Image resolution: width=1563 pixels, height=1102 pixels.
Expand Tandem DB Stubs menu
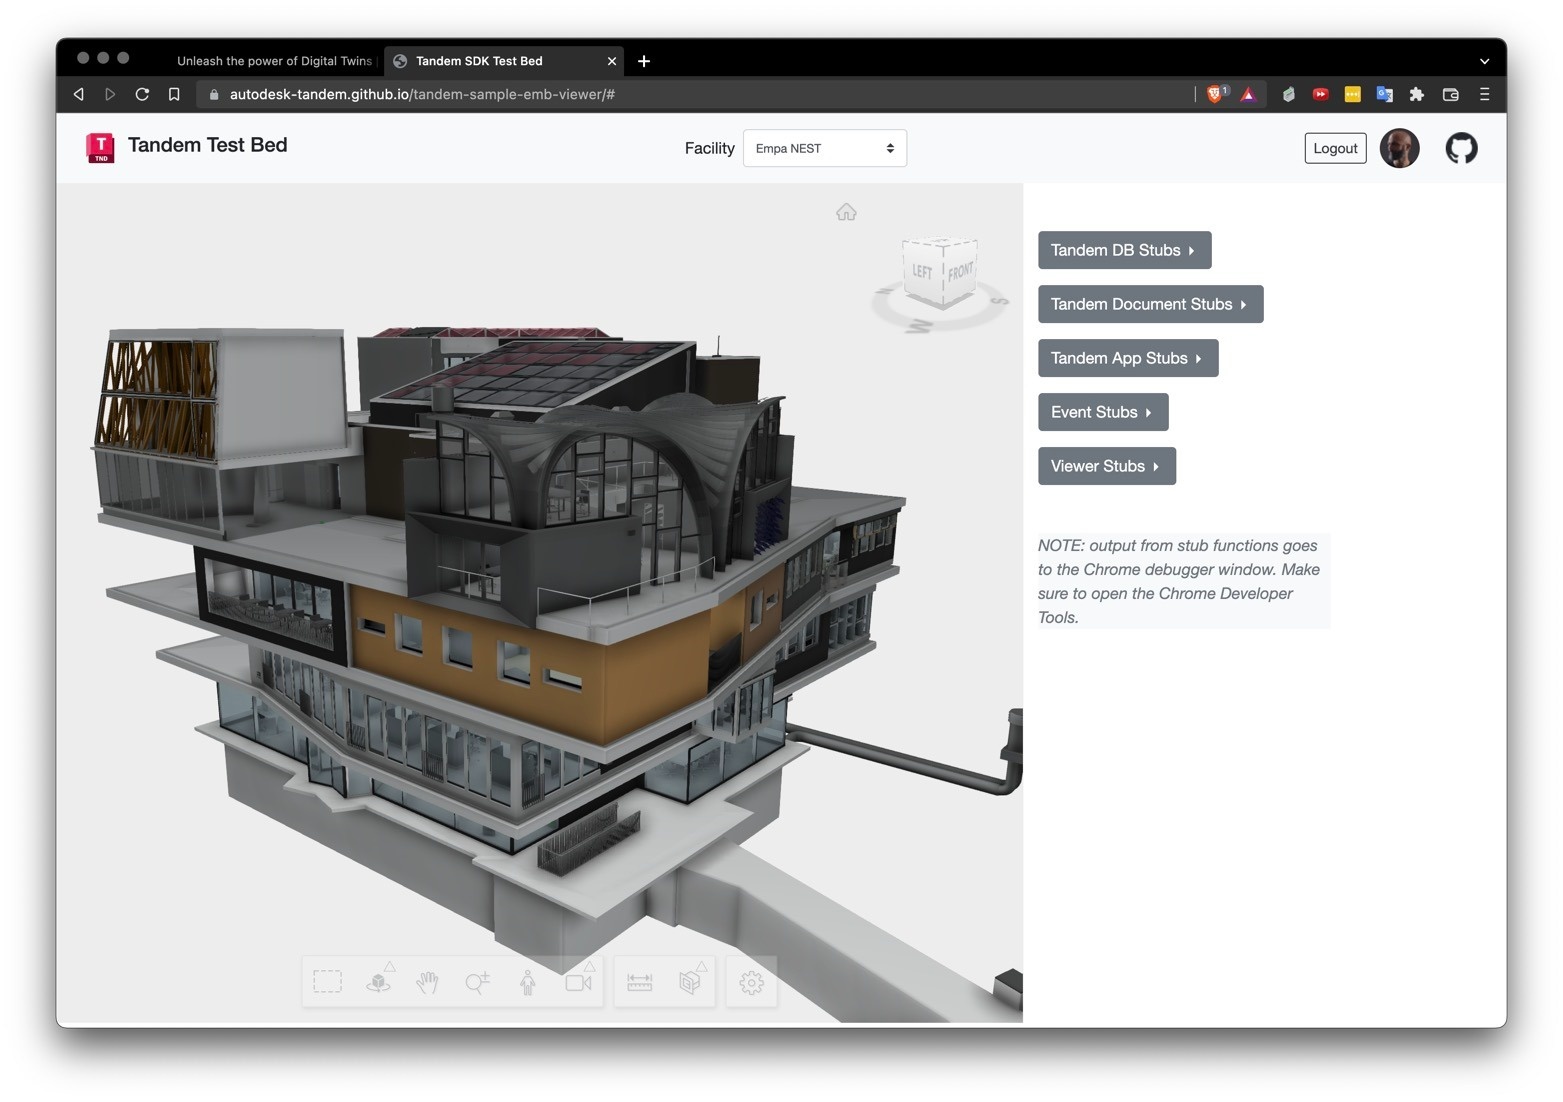coord(1124,250)
